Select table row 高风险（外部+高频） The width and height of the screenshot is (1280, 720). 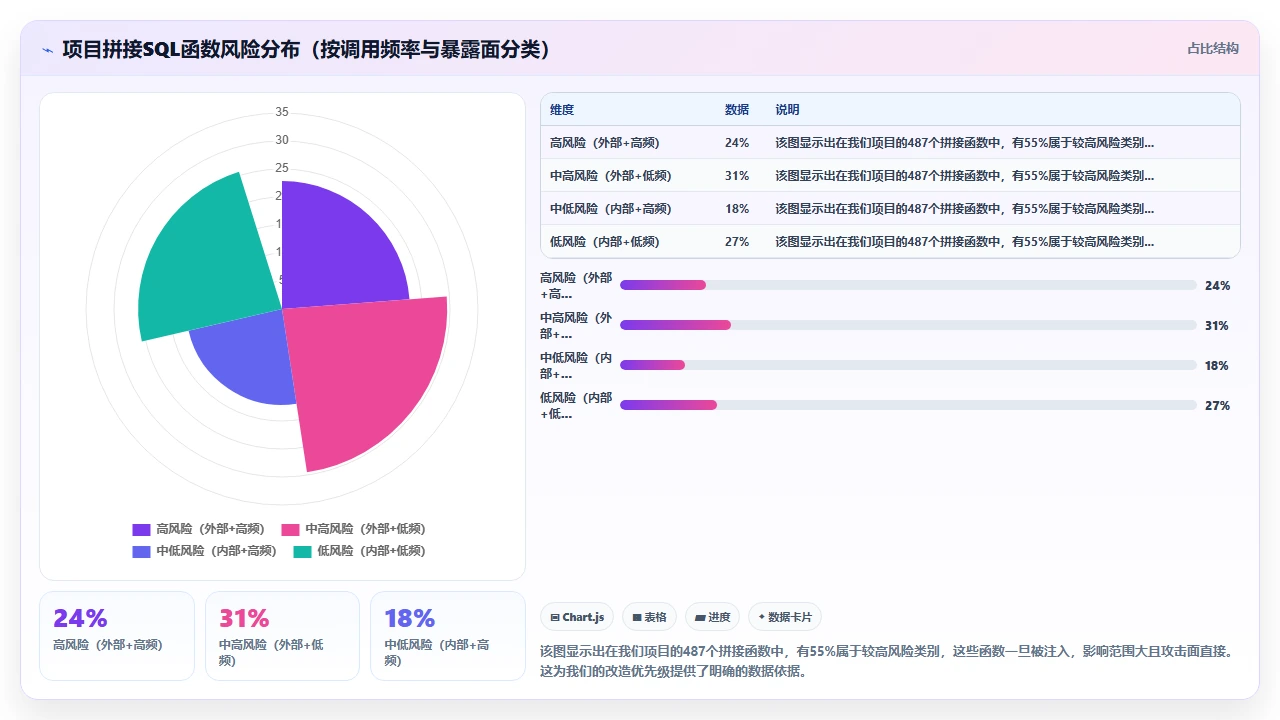click(890, 143)
